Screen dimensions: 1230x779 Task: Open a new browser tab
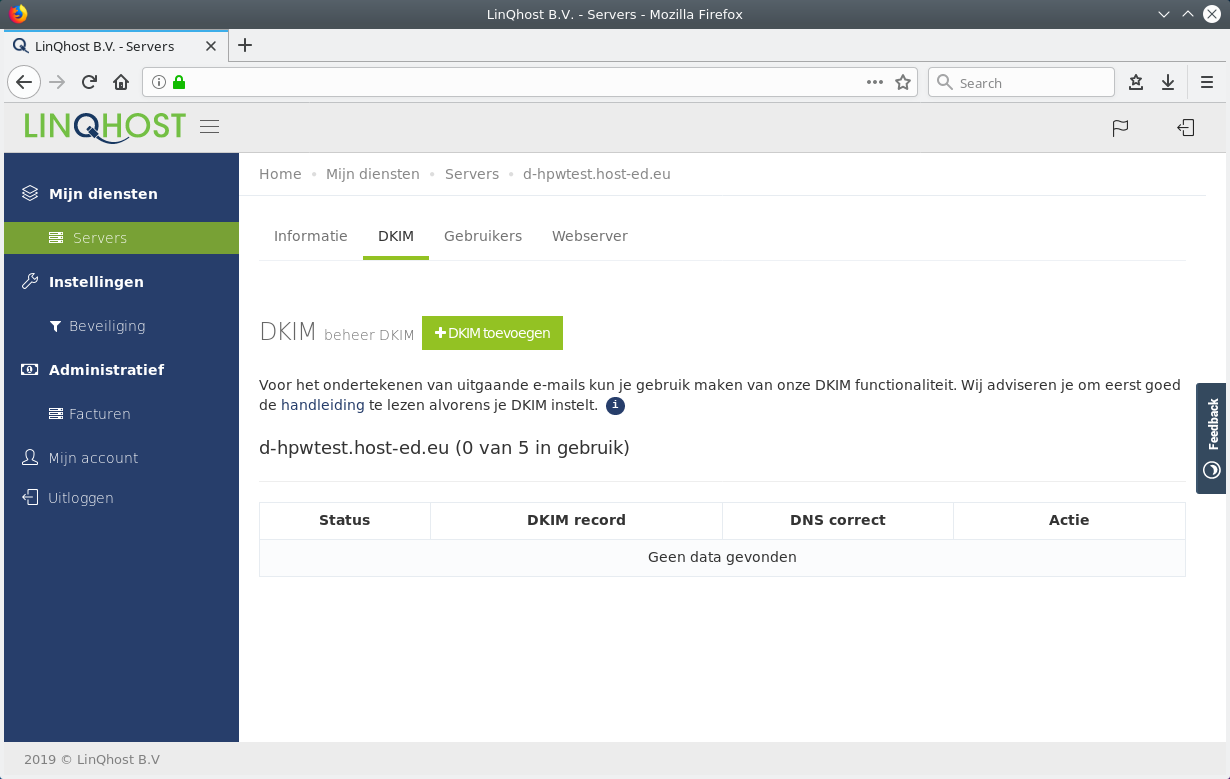pos(245,45)
